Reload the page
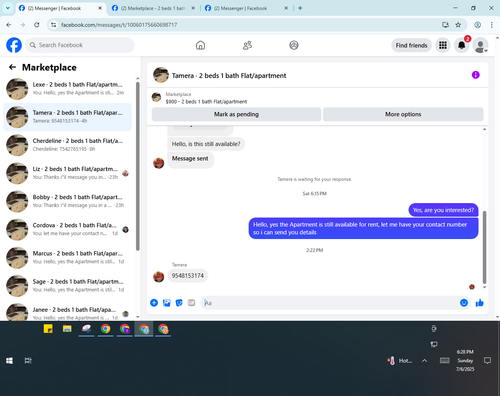Image resolution: width=500 pixels, height=396 pixels. coord(37,25)
